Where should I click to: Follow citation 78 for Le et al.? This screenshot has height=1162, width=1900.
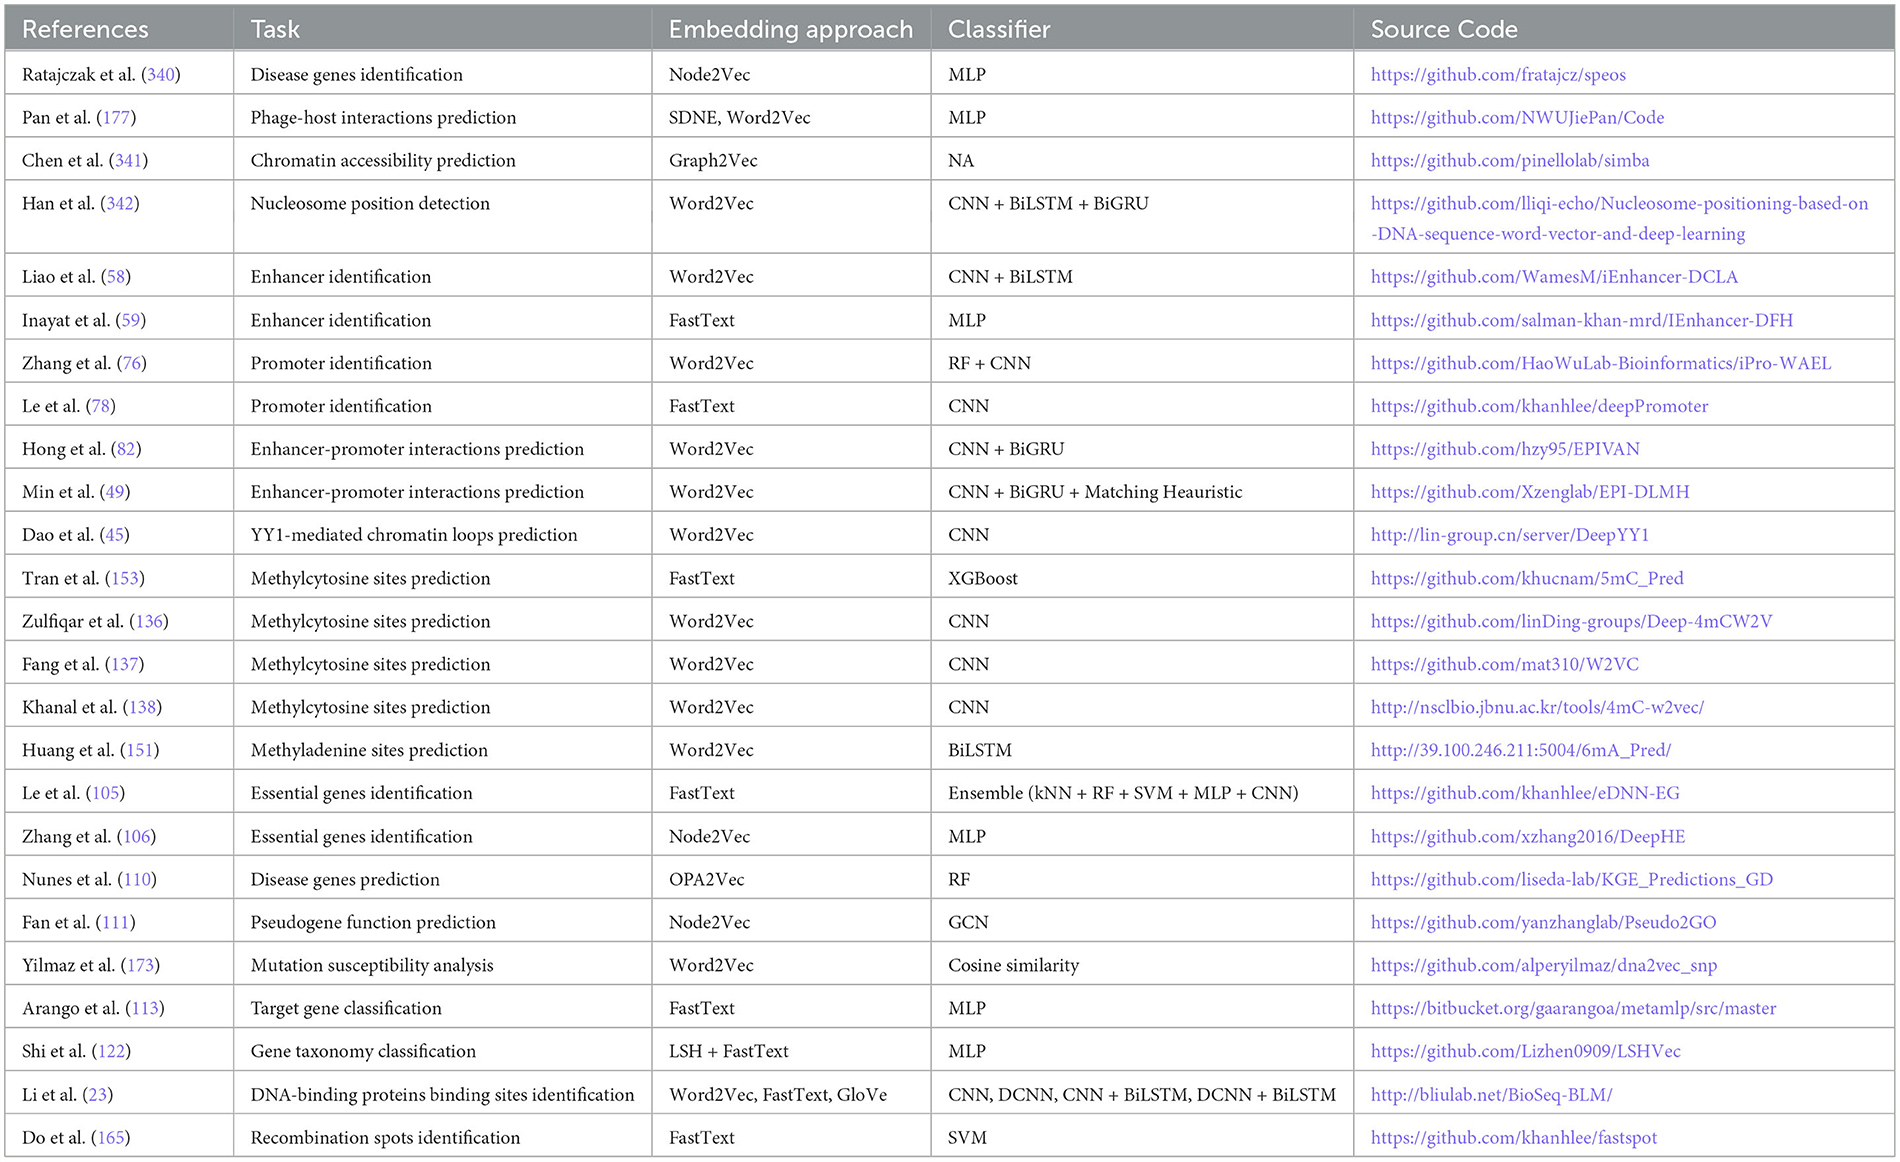pyautogui.click(x=101, y=407)
